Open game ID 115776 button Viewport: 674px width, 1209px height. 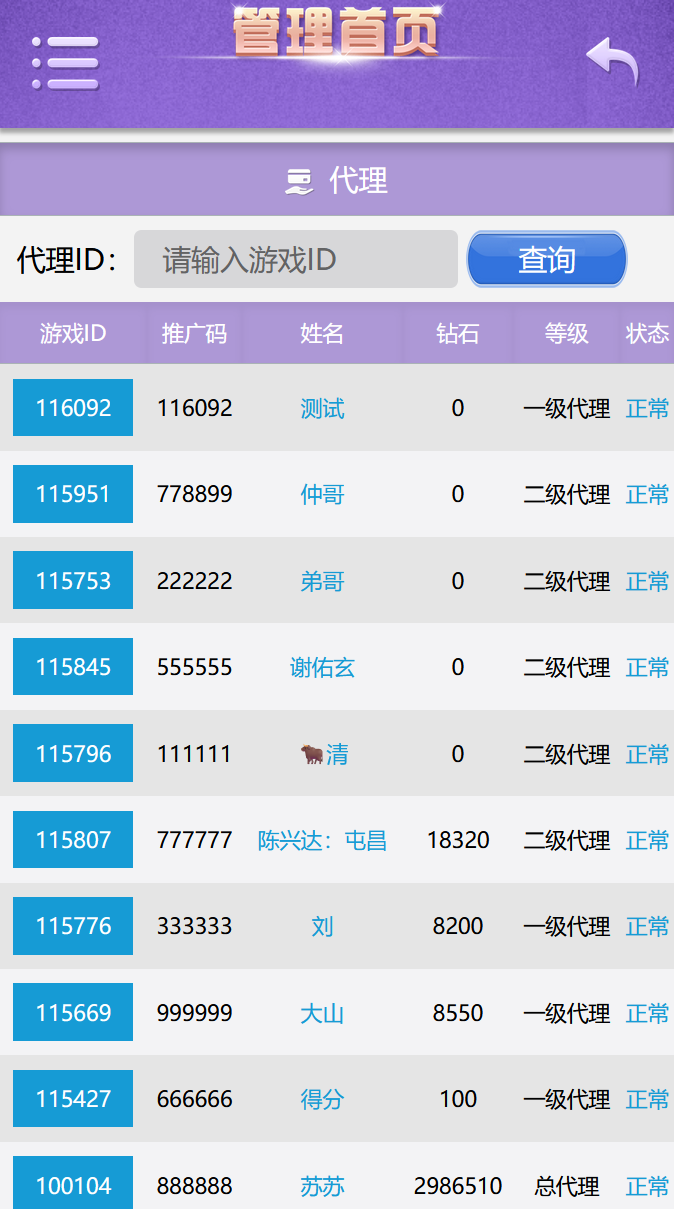pyautogui.click(x=73, y=926)
